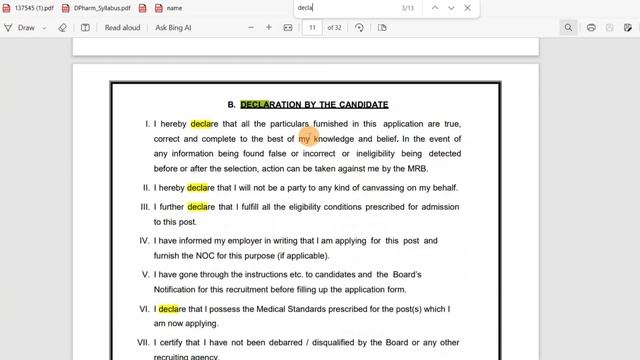Focus the page number field showing 11
The image size is (640, 360).
coord(312,28)
